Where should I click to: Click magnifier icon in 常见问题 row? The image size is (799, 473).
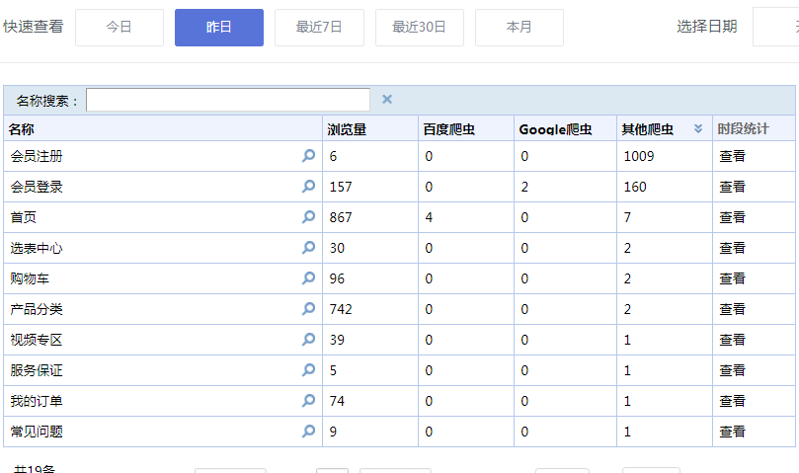tap(308, 431)
